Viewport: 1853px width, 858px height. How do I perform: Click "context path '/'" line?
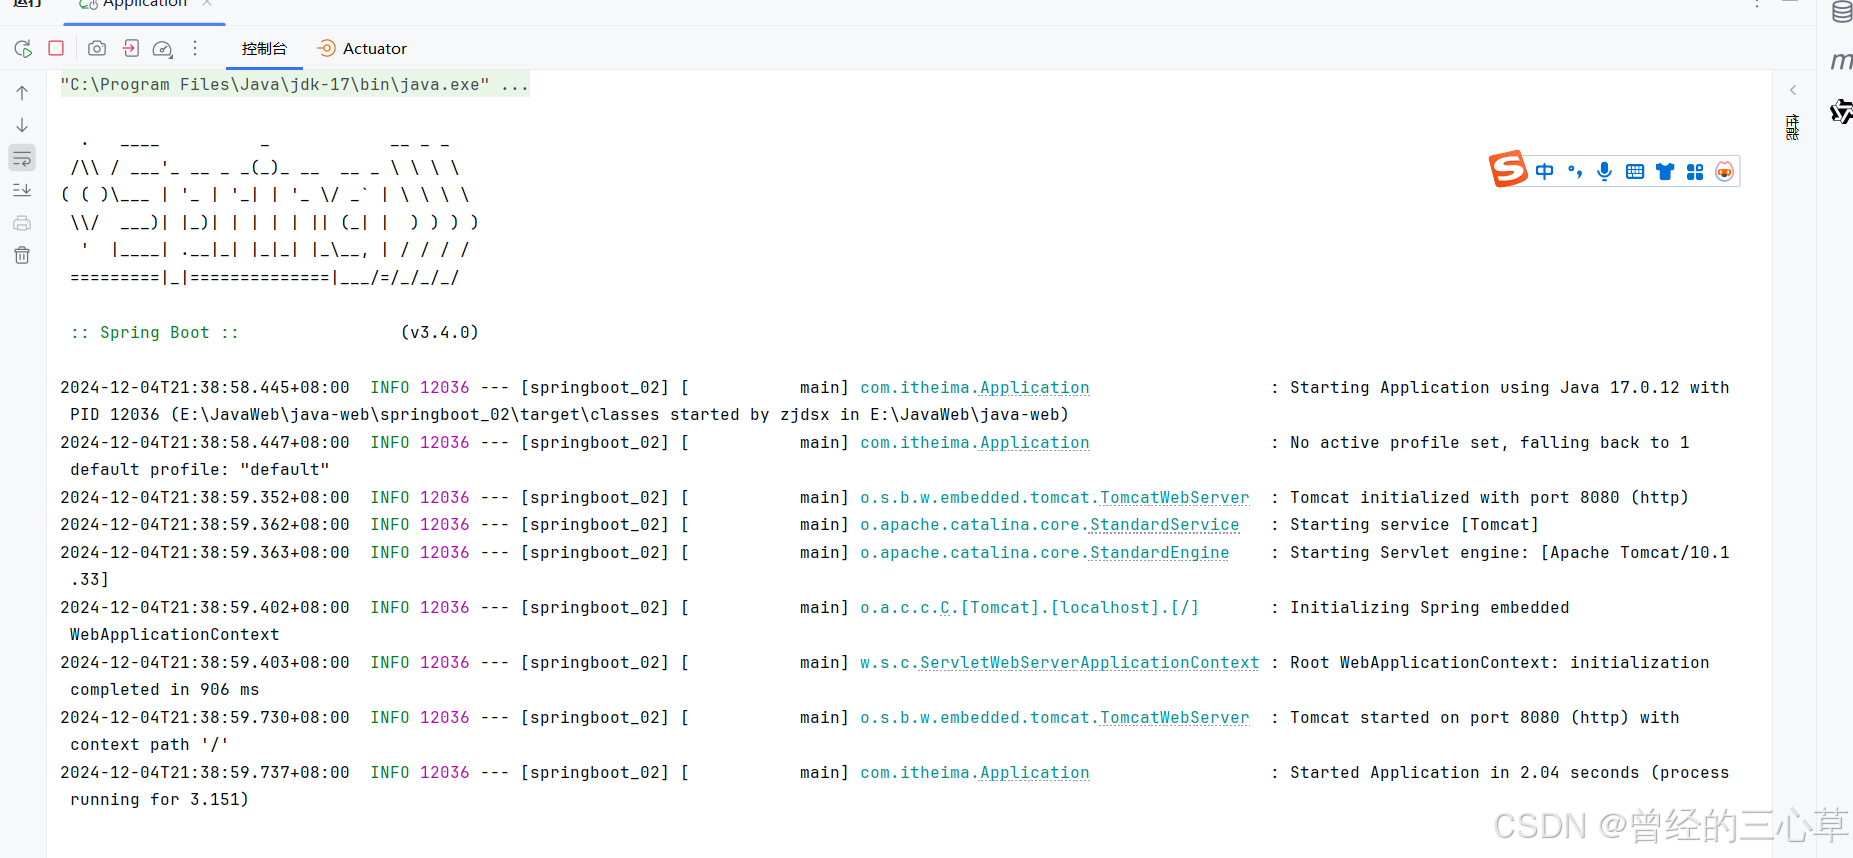150,745
